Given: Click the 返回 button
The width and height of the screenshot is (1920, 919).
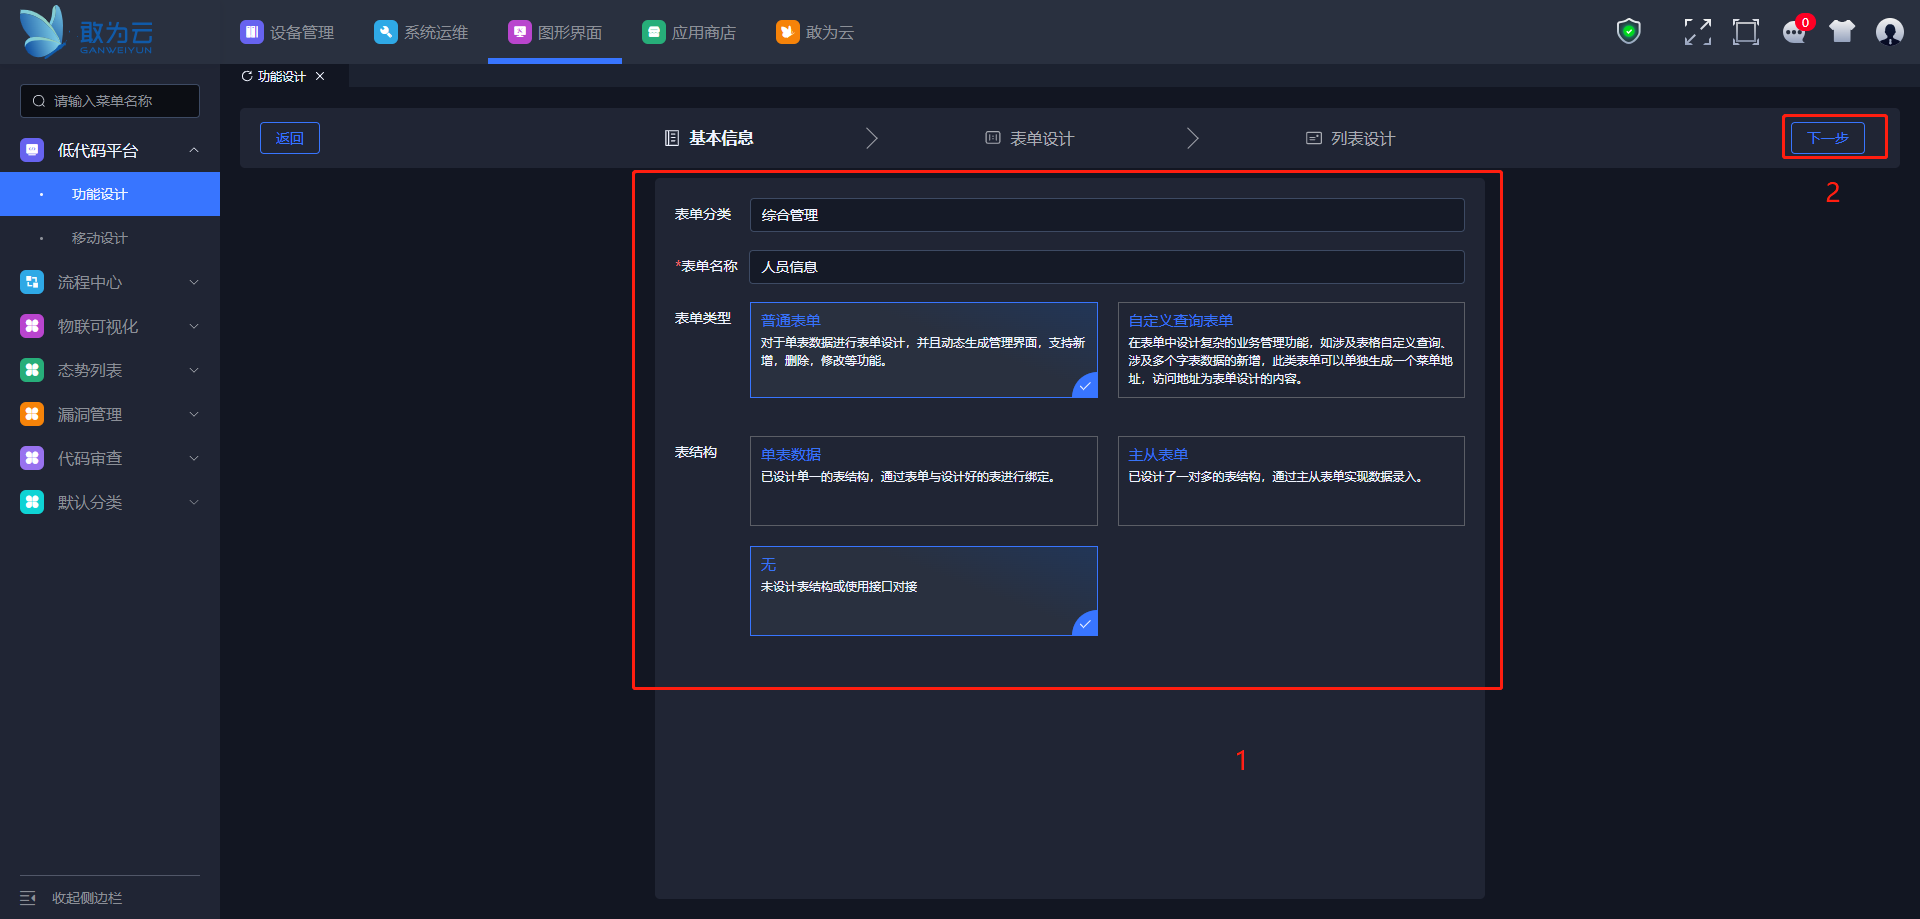Looking at the screenshot, I should 289,138.
